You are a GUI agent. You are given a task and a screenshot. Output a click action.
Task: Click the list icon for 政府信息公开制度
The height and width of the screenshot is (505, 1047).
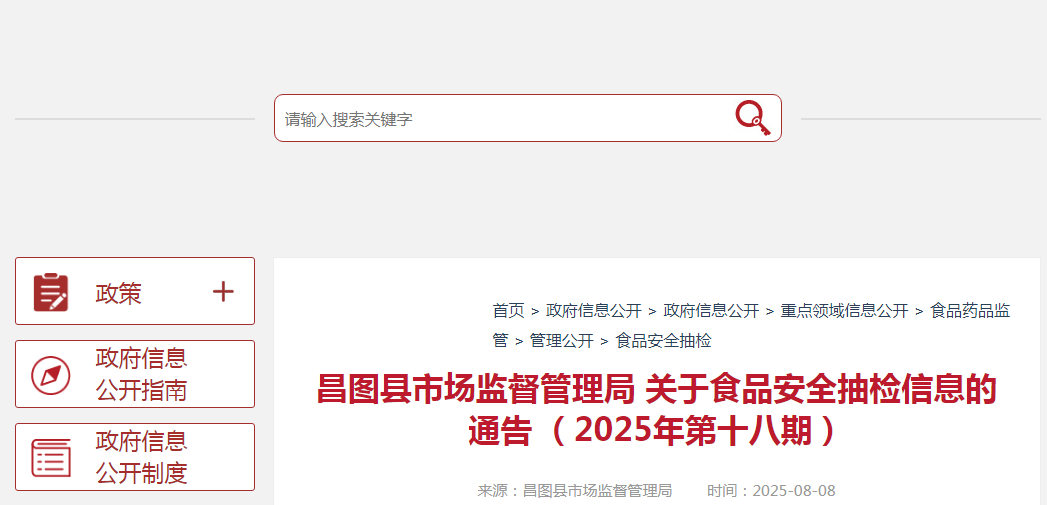click(x=51, y=458)
